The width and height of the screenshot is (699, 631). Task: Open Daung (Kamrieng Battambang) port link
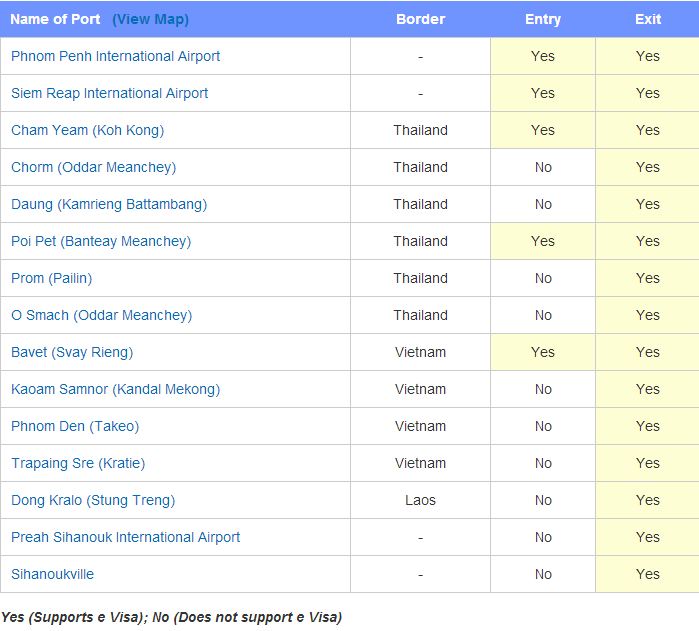[109, 204]
